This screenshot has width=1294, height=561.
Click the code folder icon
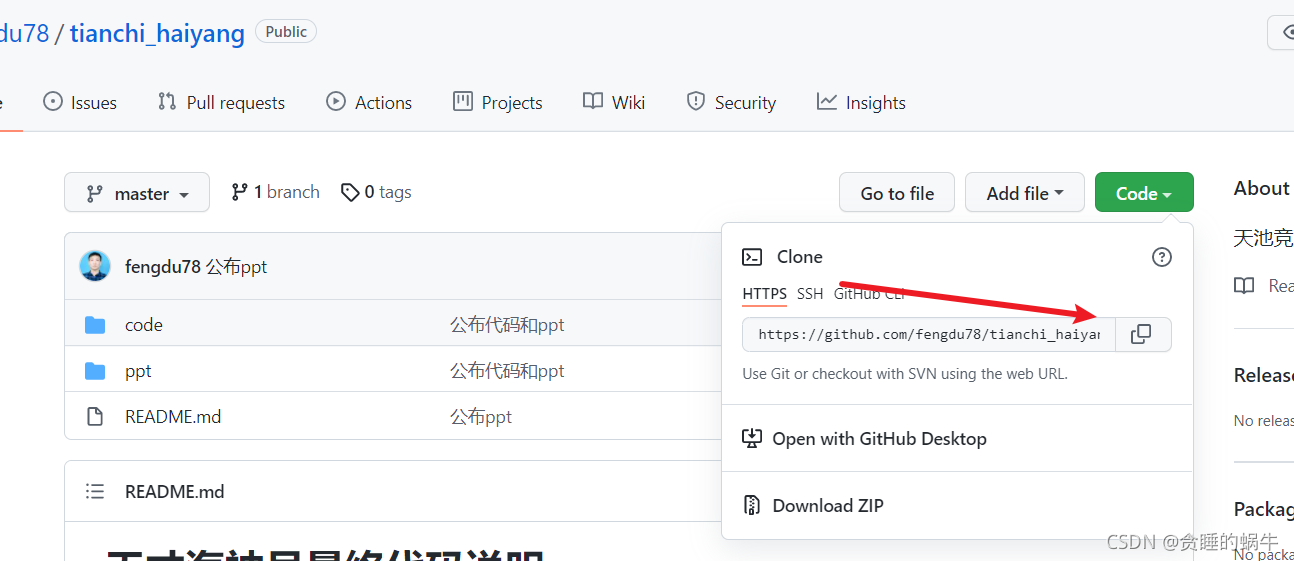point(95,324)
